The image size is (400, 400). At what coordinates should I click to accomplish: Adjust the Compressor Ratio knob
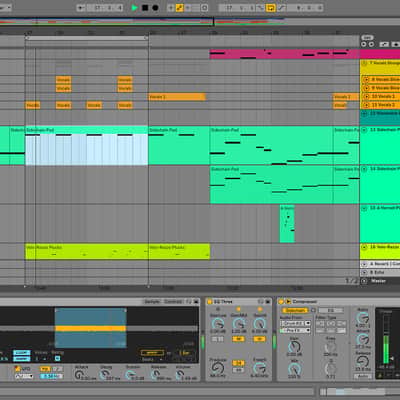click(x=363, y=318)
